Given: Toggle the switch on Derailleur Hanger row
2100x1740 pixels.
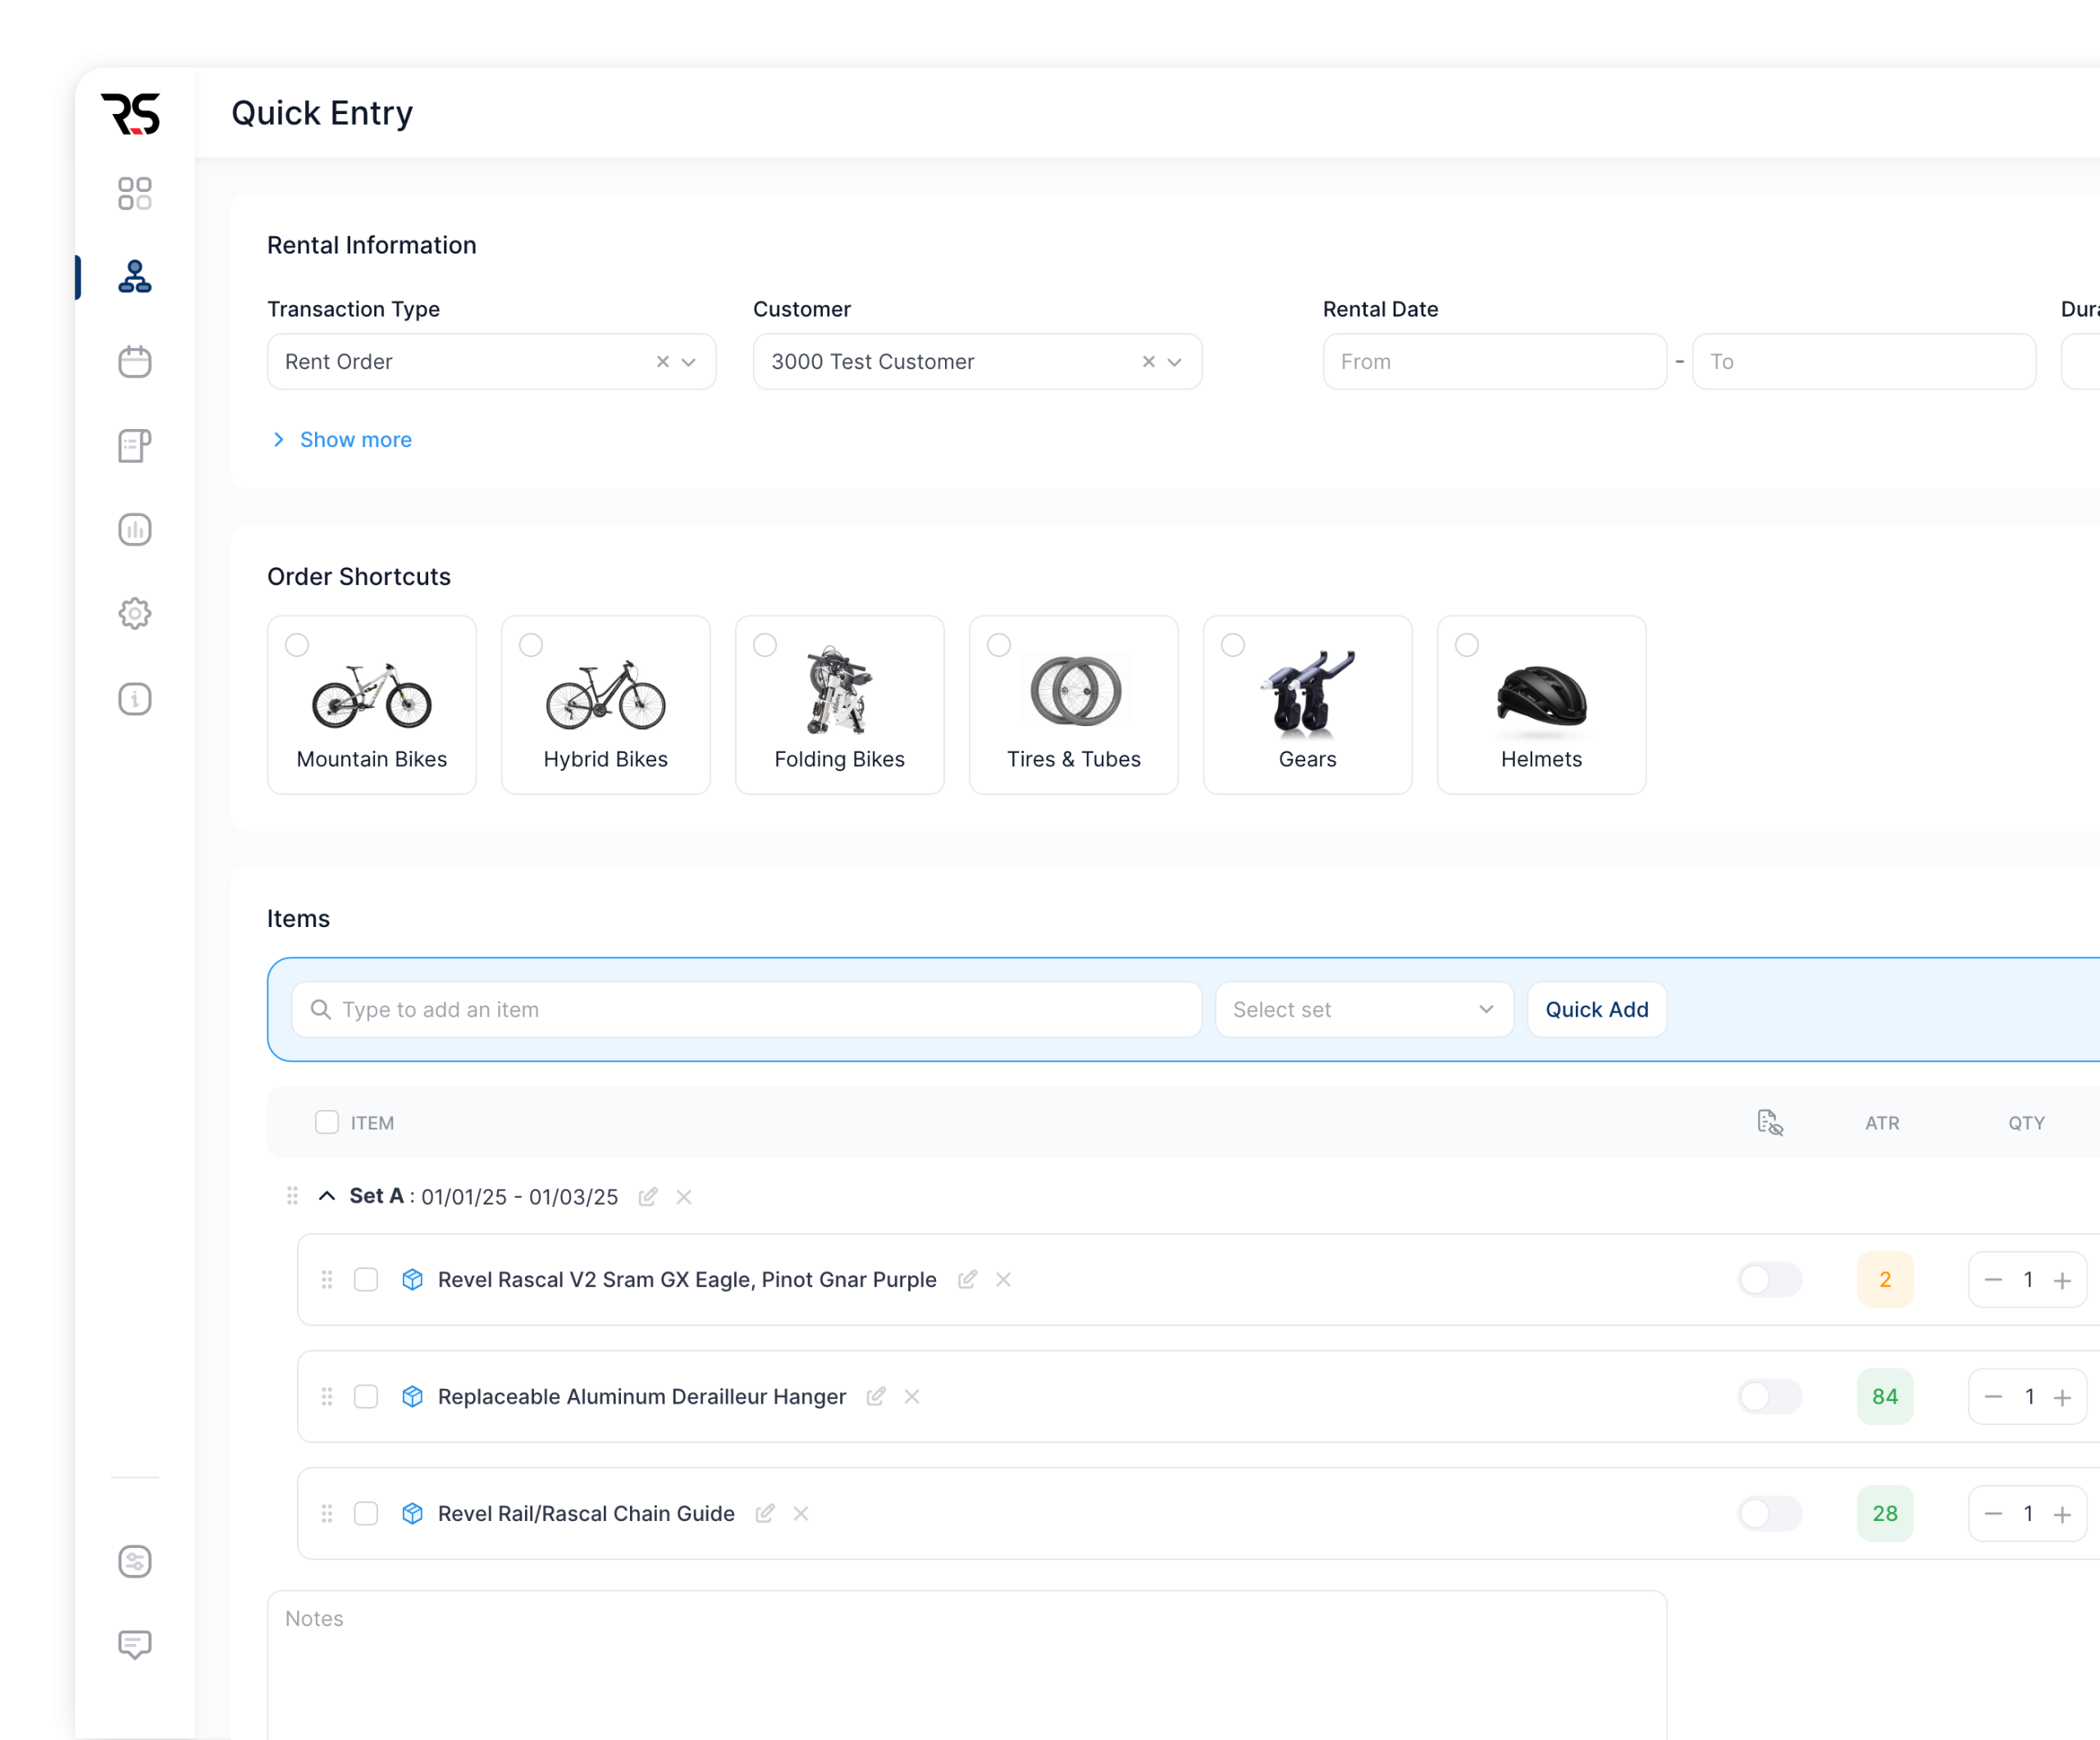Looking at the screenshot, I should point(1770,1396).
